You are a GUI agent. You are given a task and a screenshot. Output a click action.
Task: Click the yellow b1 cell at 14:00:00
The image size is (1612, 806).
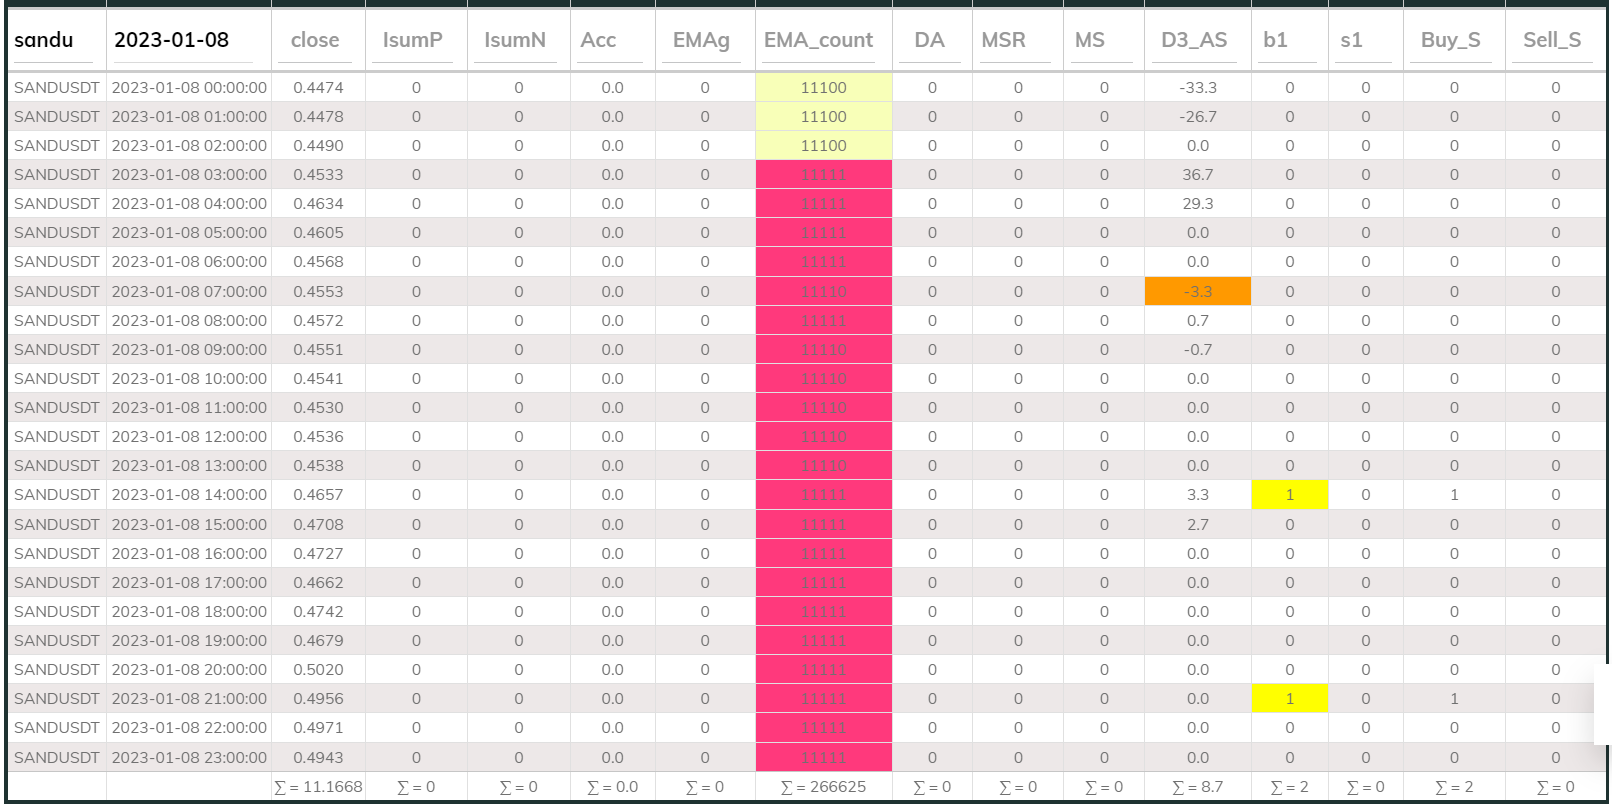tap(1289, 495)
